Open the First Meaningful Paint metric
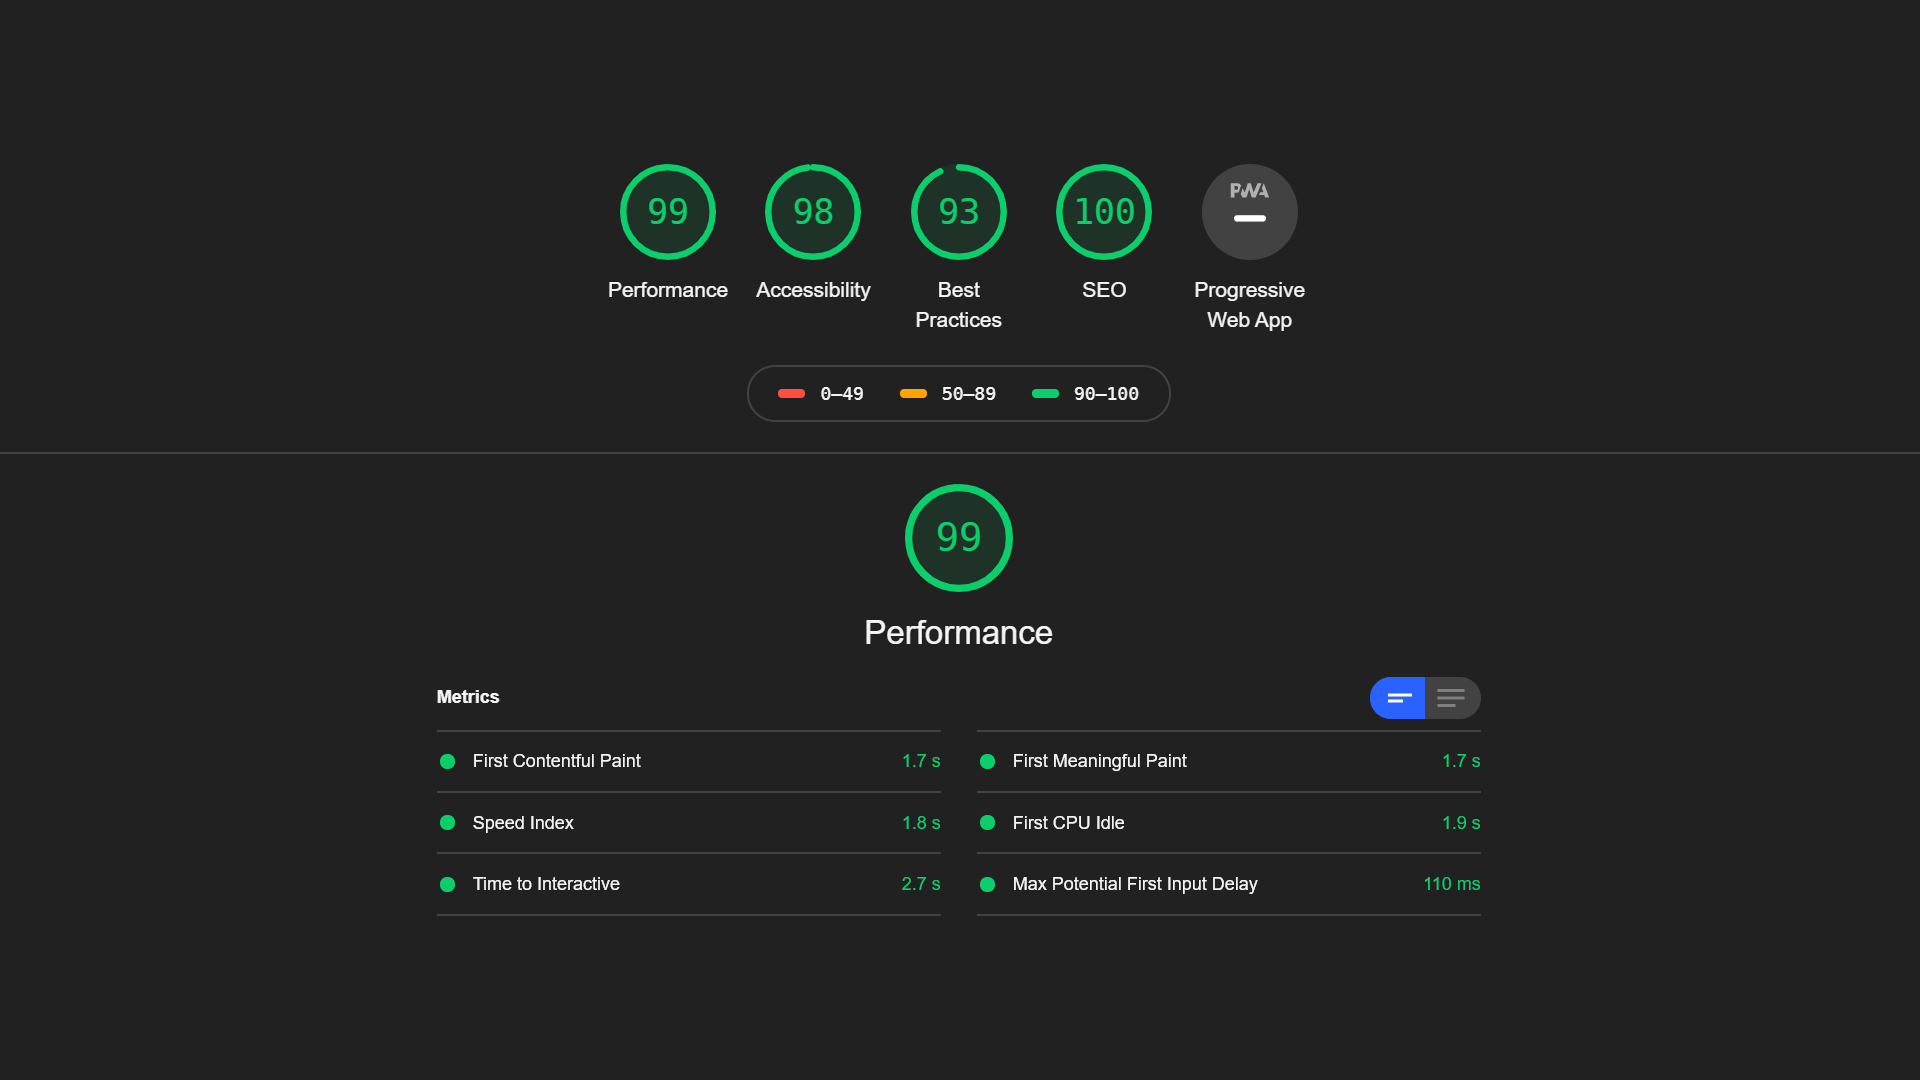The width and height of the screenshot is (1920, 1080). coord(1099,761)
